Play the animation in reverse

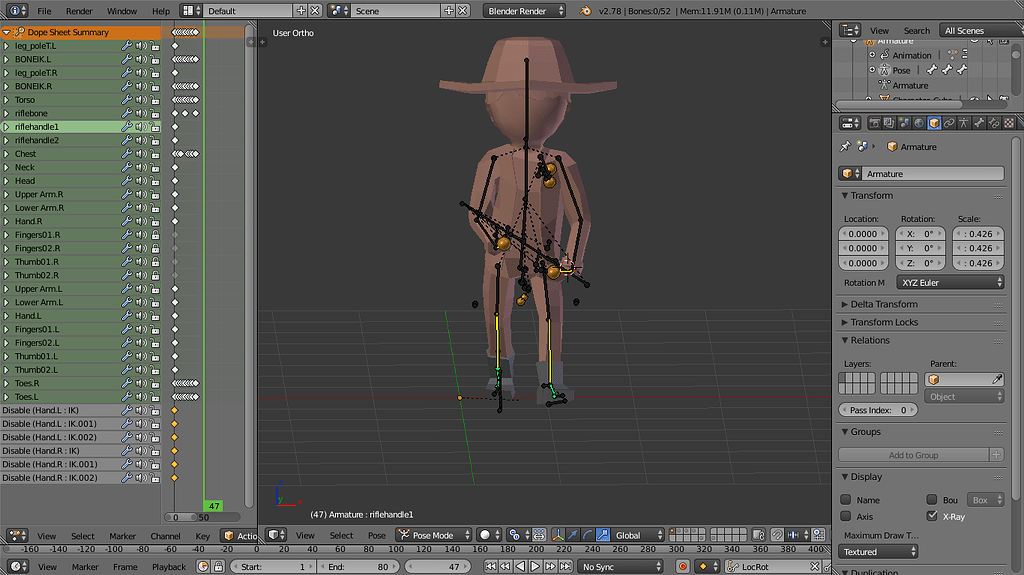pos(520,567)
